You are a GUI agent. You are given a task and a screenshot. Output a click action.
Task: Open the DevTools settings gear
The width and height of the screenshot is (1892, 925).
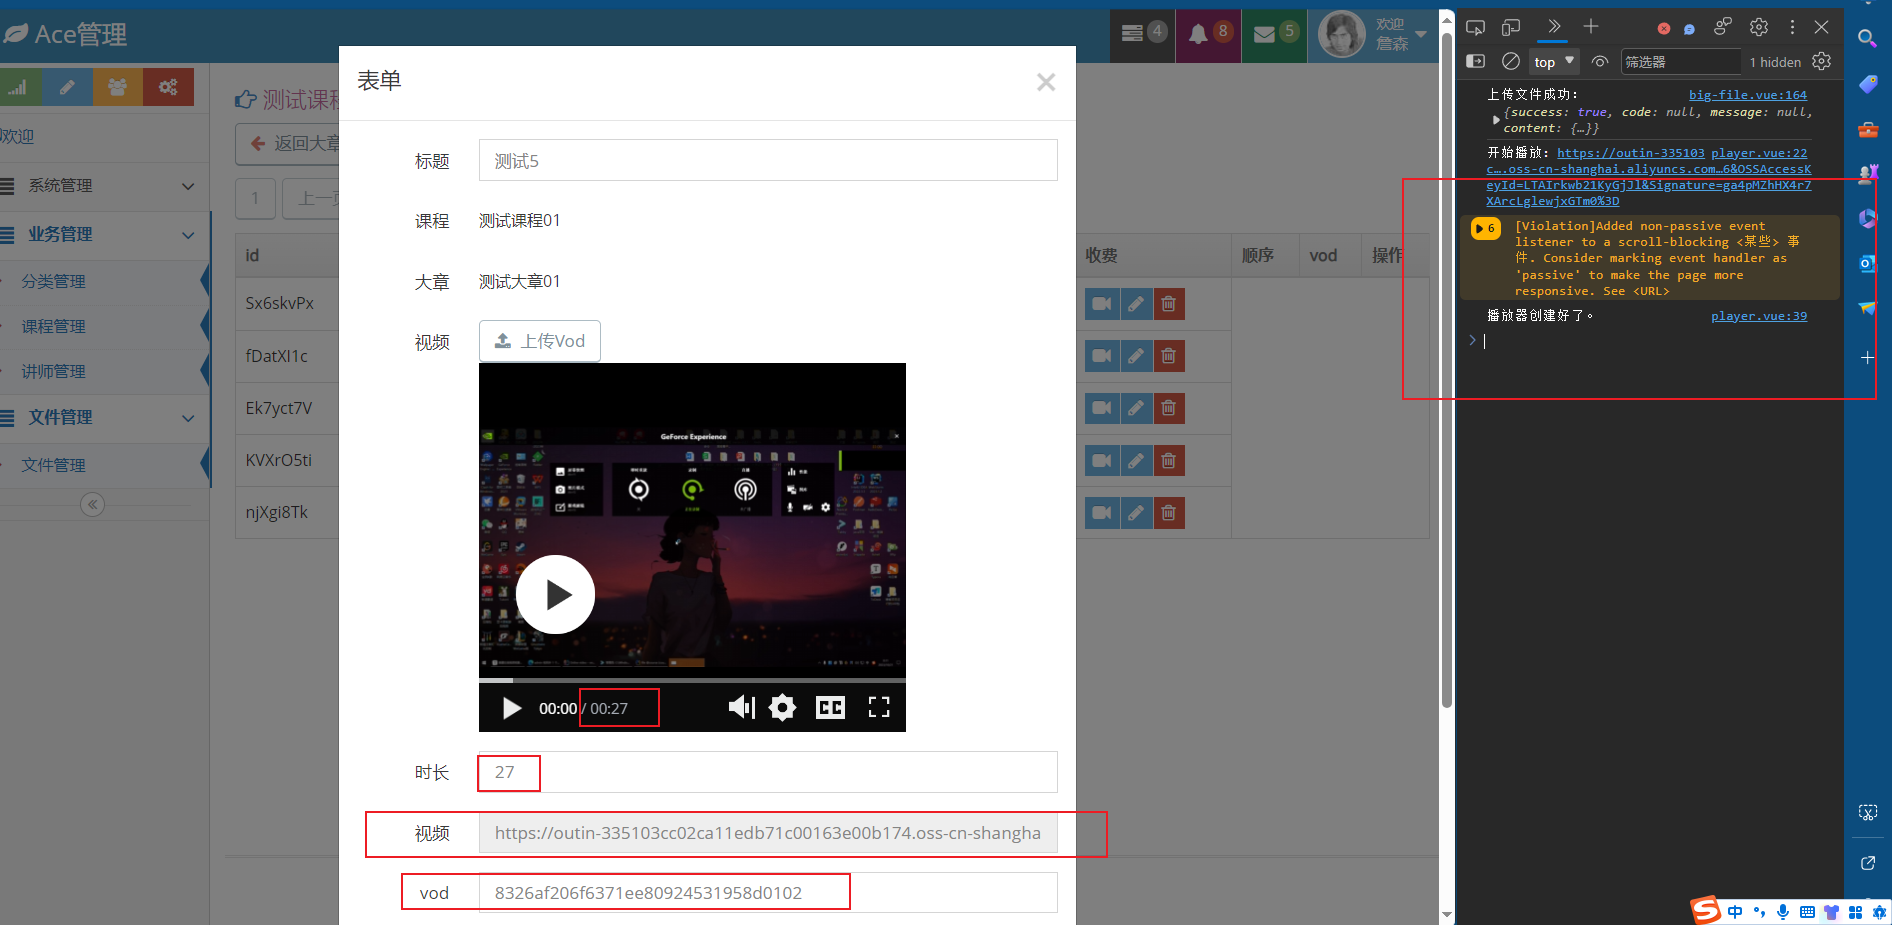(x=1759, y=27)
